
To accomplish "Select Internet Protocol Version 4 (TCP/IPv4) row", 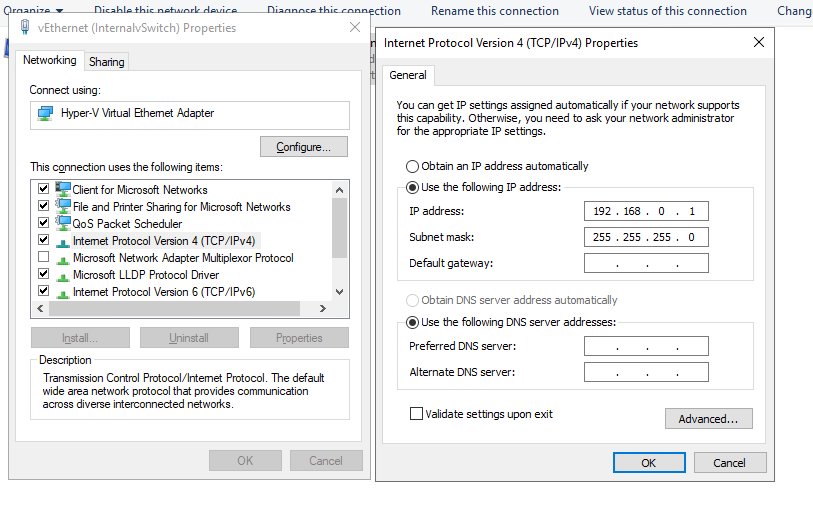I will pos(164,241).
